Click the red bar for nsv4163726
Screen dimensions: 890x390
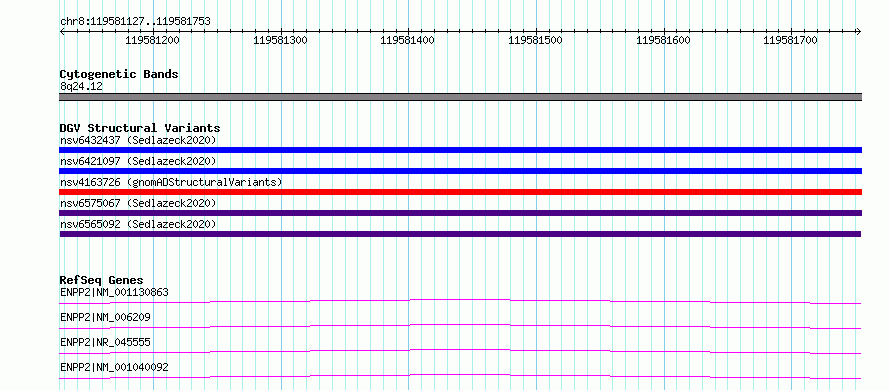click(x=460, y=192)
